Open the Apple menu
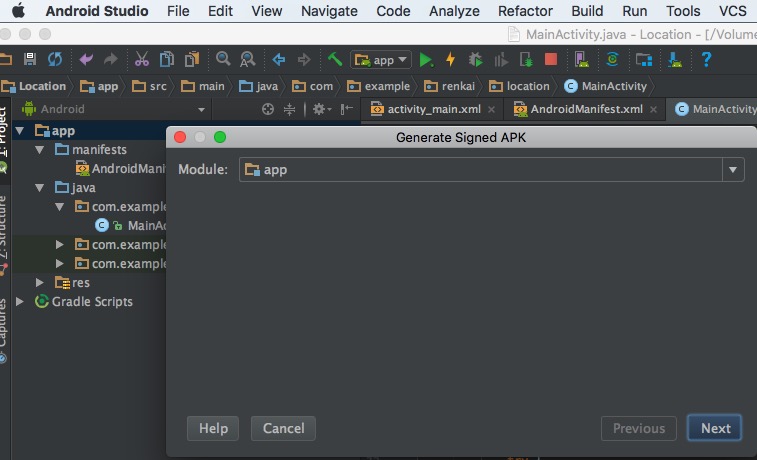757x460 pixels. [18, 10]
